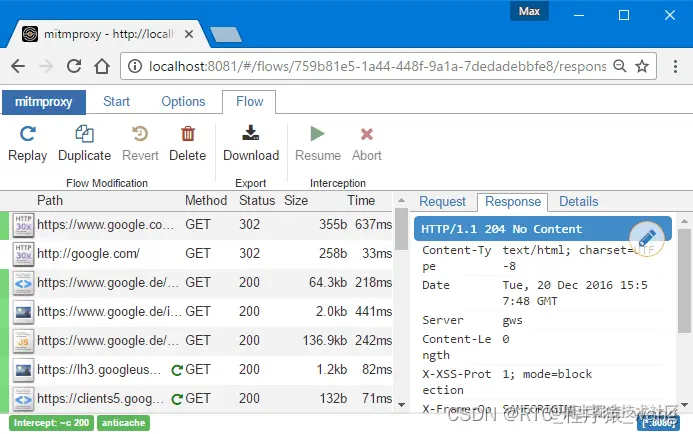
Task: Close the mitmproxy browser tab
Action: (189, 34)
